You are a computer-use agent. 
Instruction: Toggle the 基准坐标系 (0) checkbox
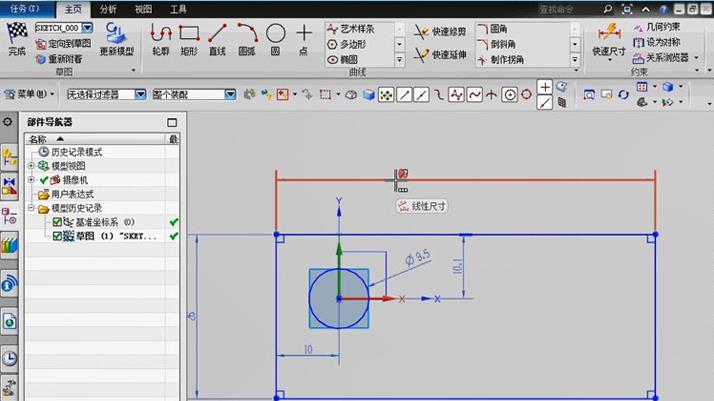pyautogui.click(x=57, y=222)
